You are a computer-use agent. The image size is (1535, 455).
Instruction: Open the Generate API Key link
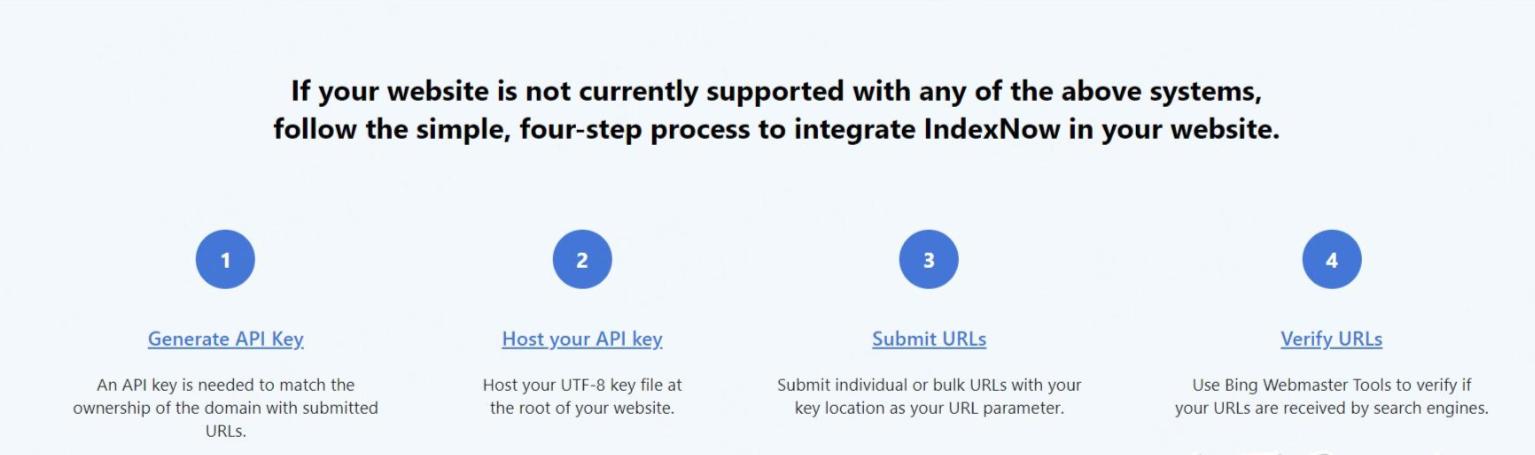click(225, 339)
